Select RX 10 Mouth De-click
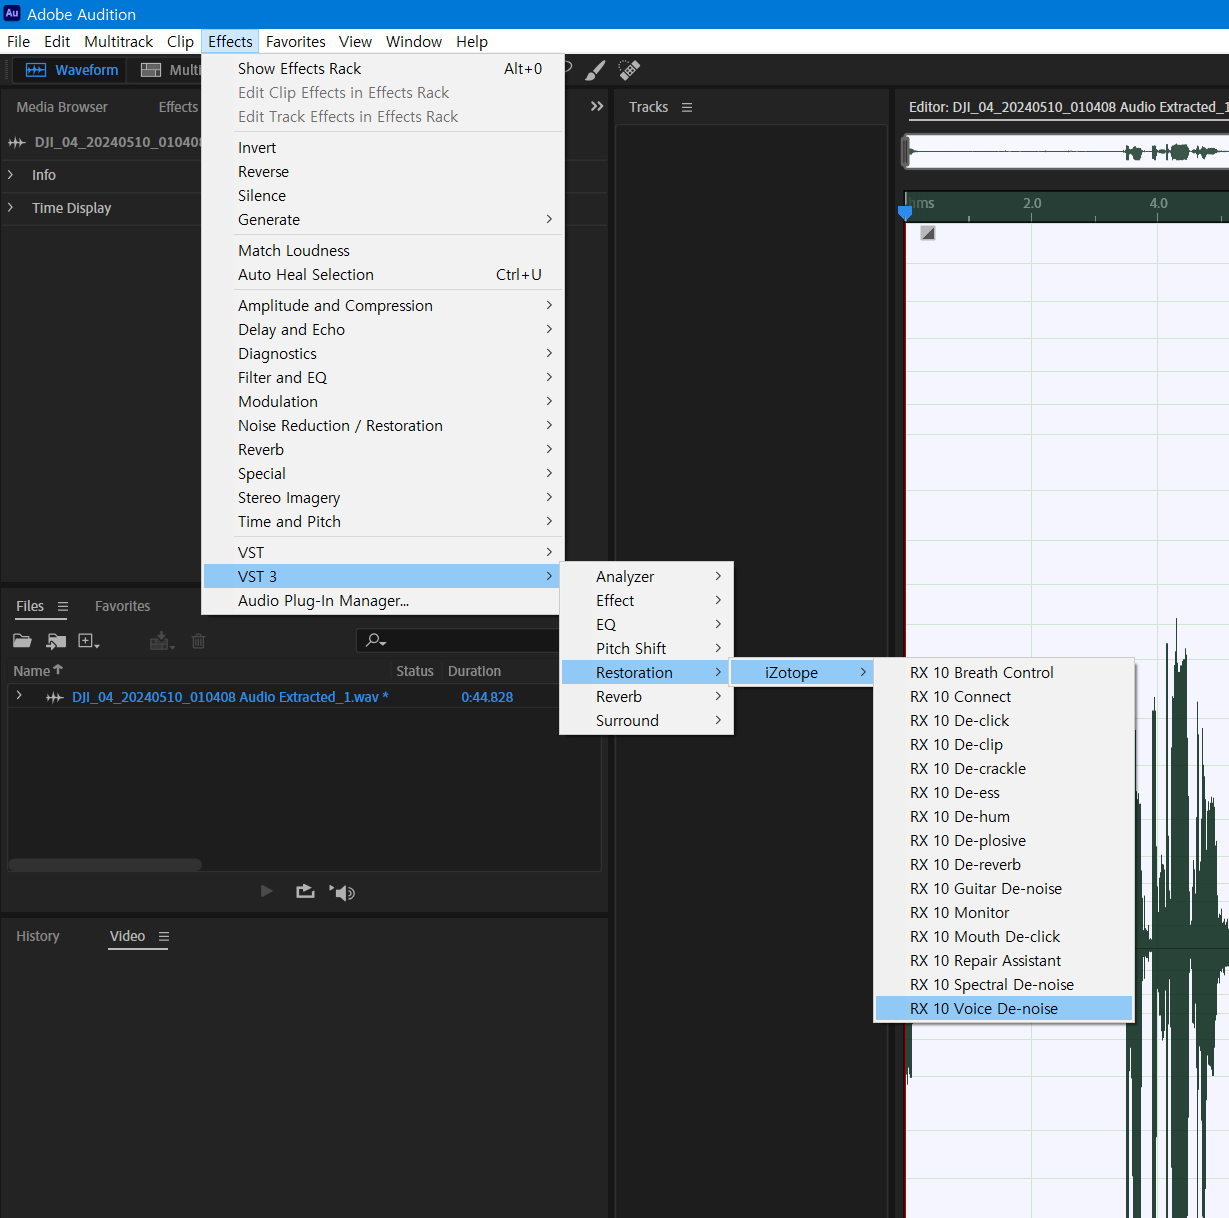Screen dimensions: 1229x1218 [1004, 937]
